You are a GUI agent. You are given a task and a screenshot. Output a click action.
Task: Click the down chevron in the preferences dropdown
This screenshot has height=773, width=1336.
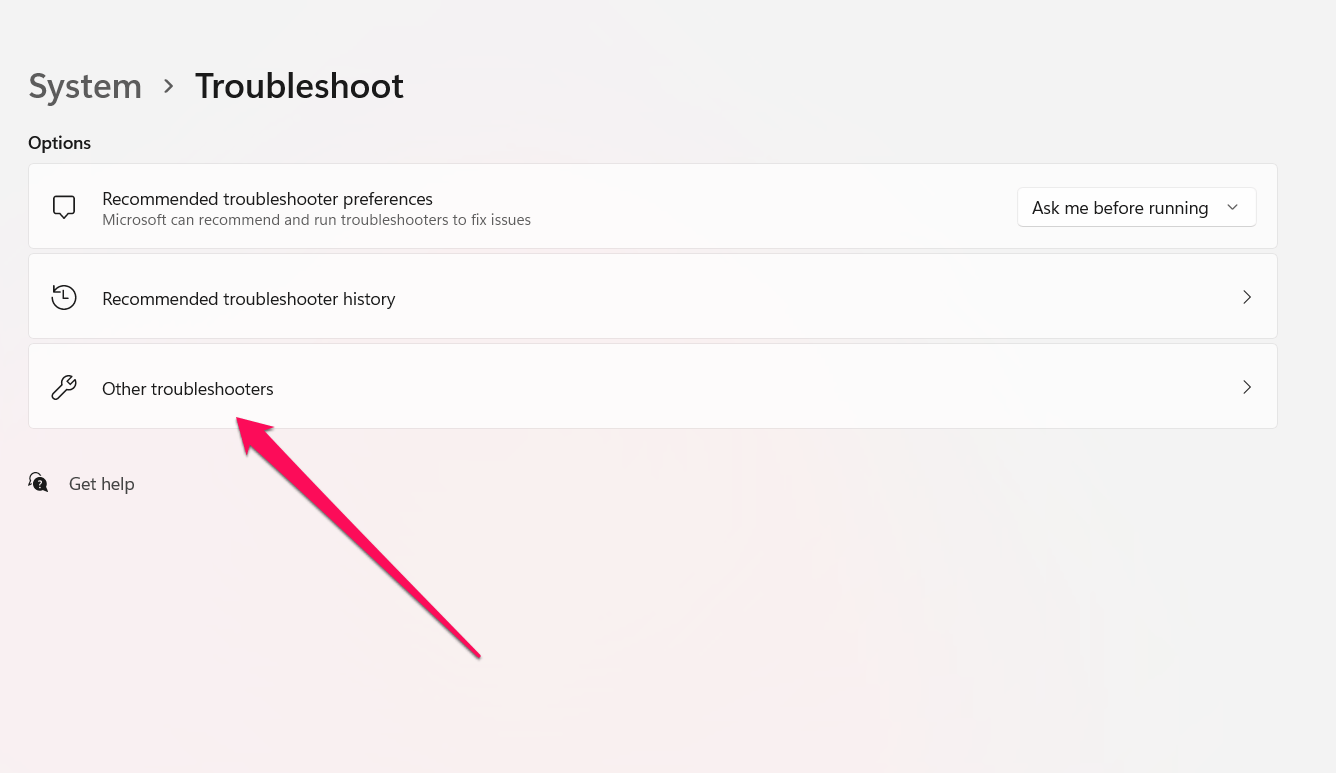1232,207
